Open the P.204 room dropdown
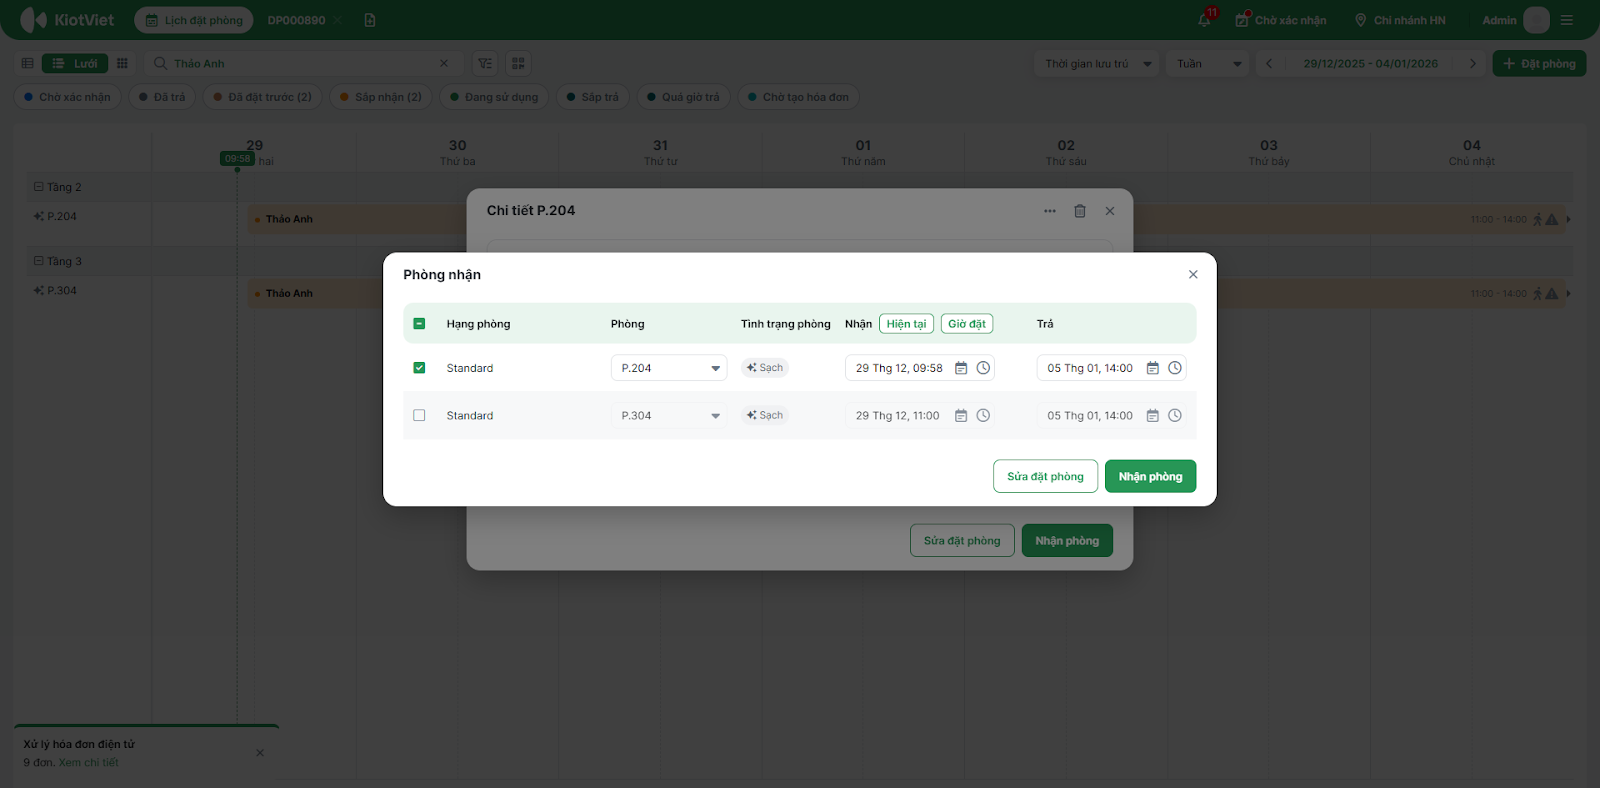The width and height of the screenshot is (1600, 788). pyautogui.click(x=669, y=368)
